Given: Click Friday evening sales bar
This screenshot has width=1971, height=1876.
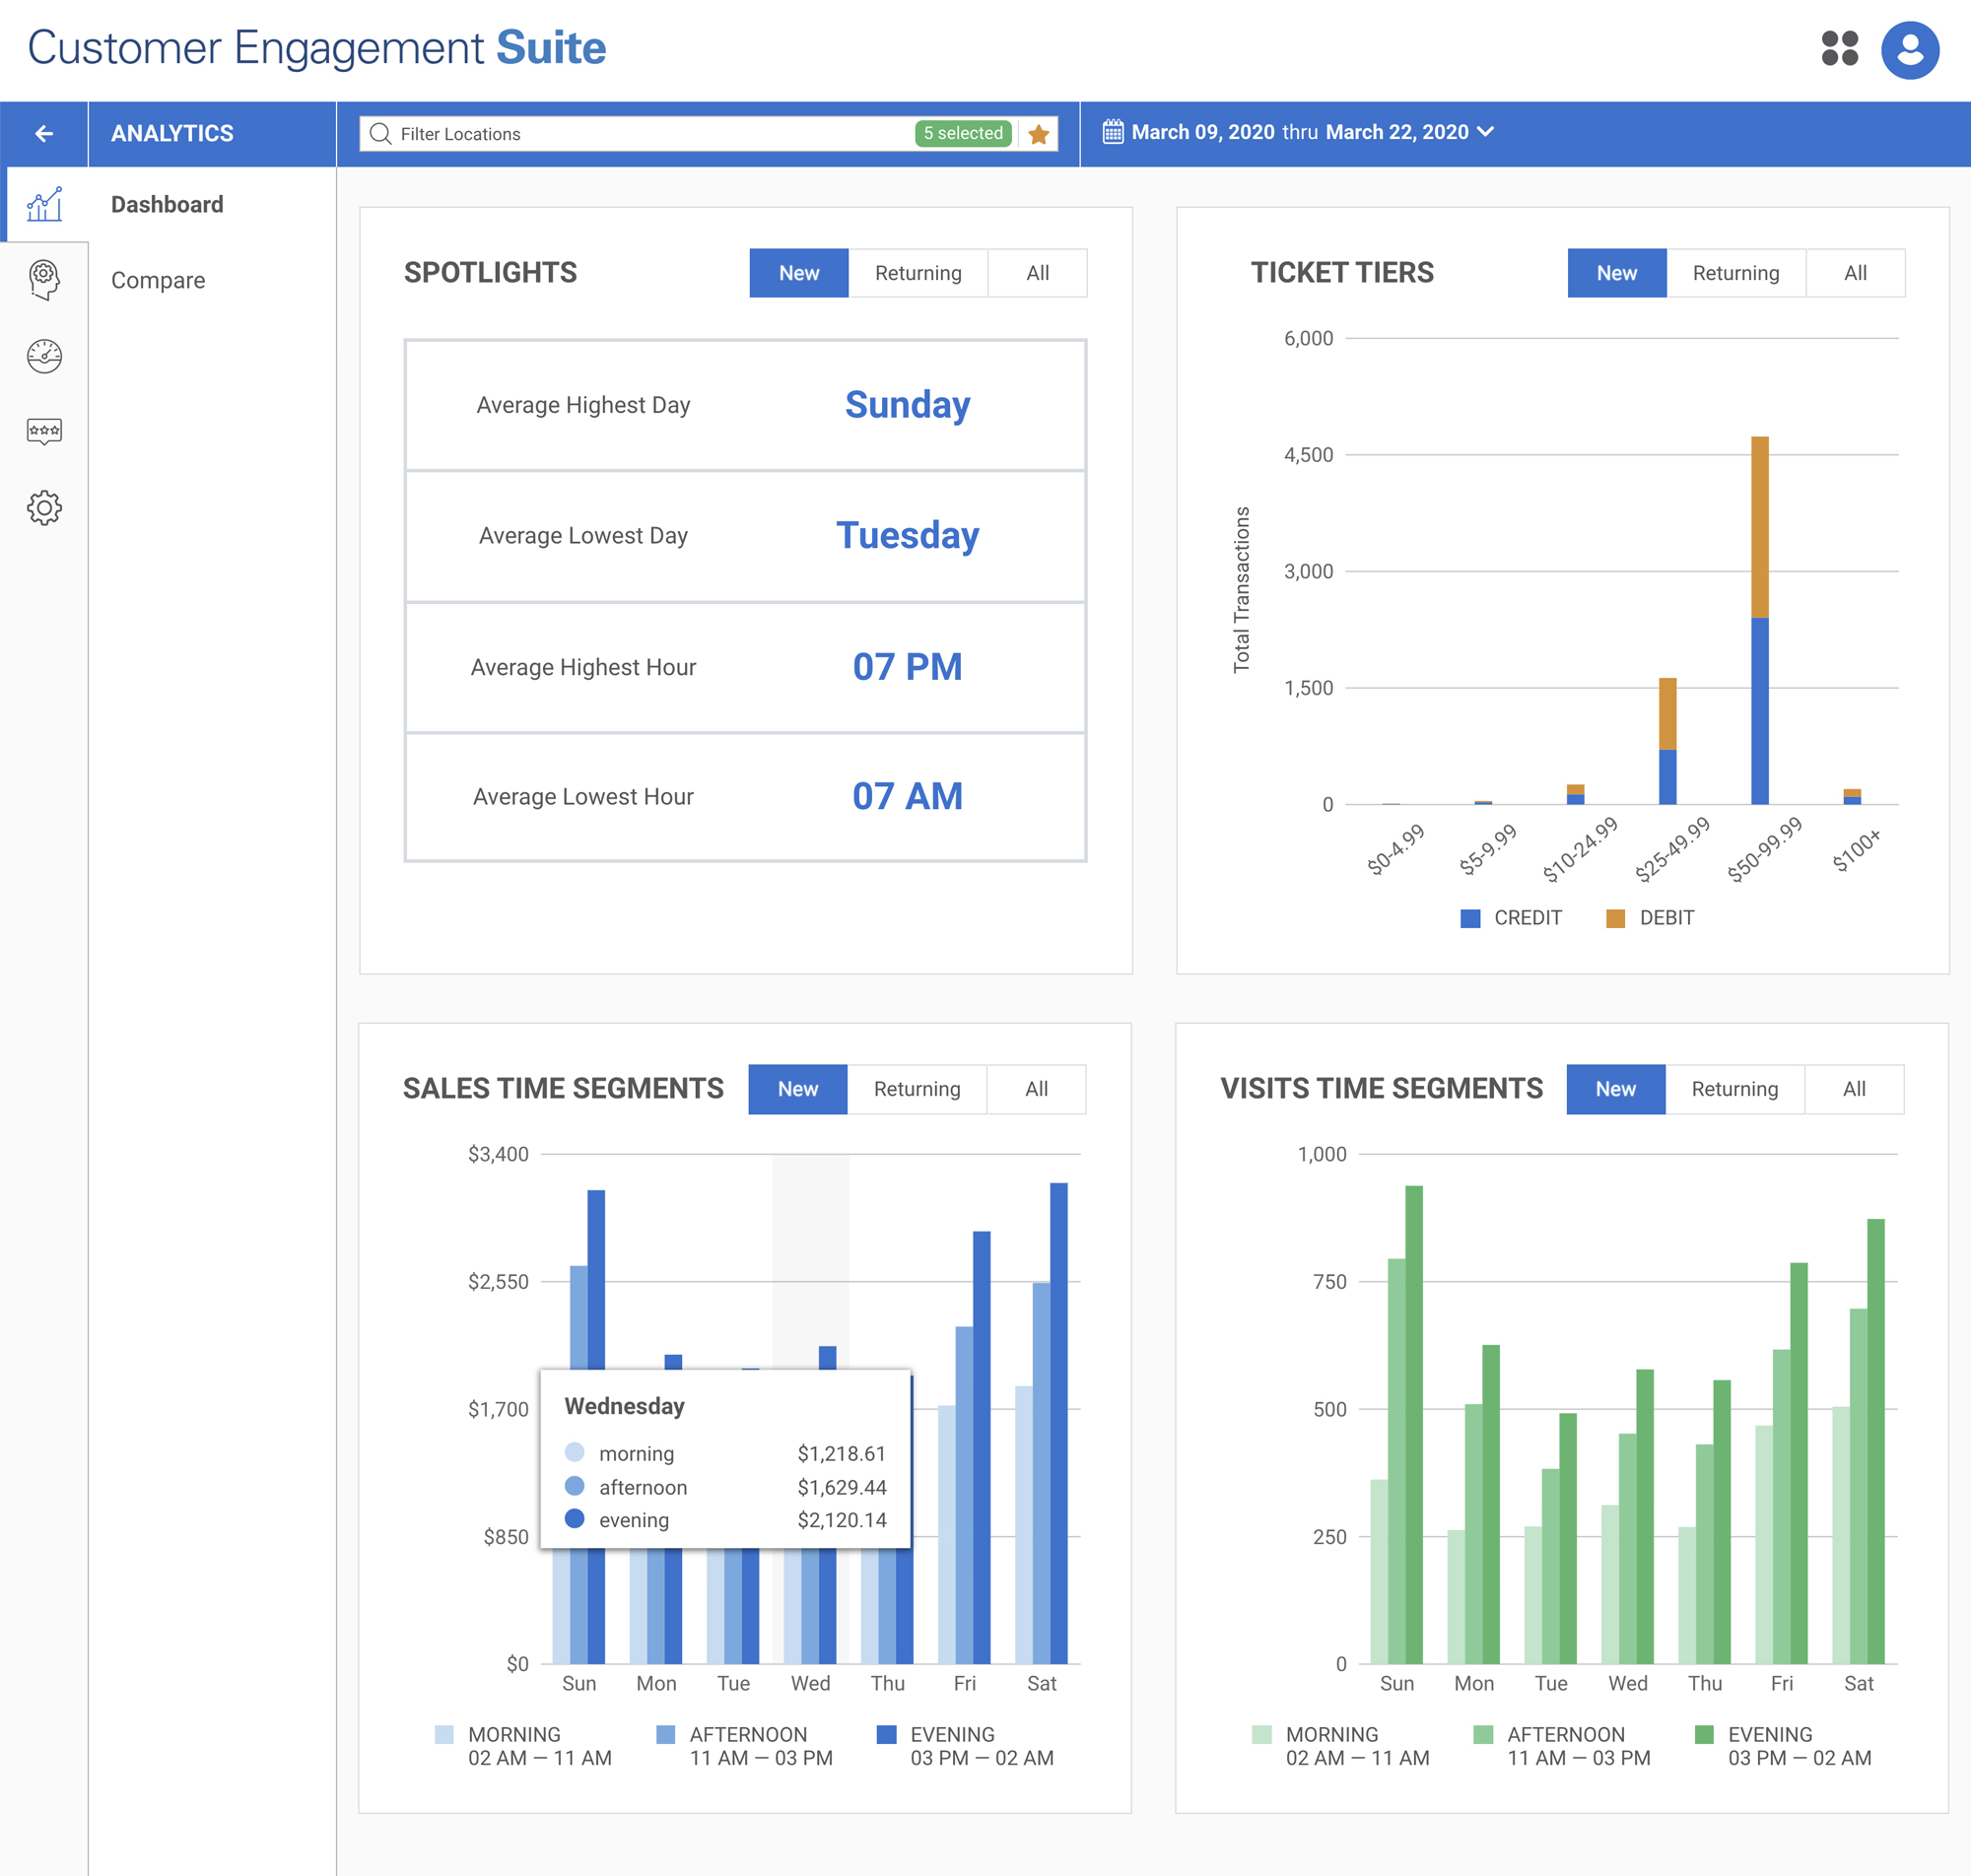Looking at the screenshot, I should click(x=982, y=1447).
